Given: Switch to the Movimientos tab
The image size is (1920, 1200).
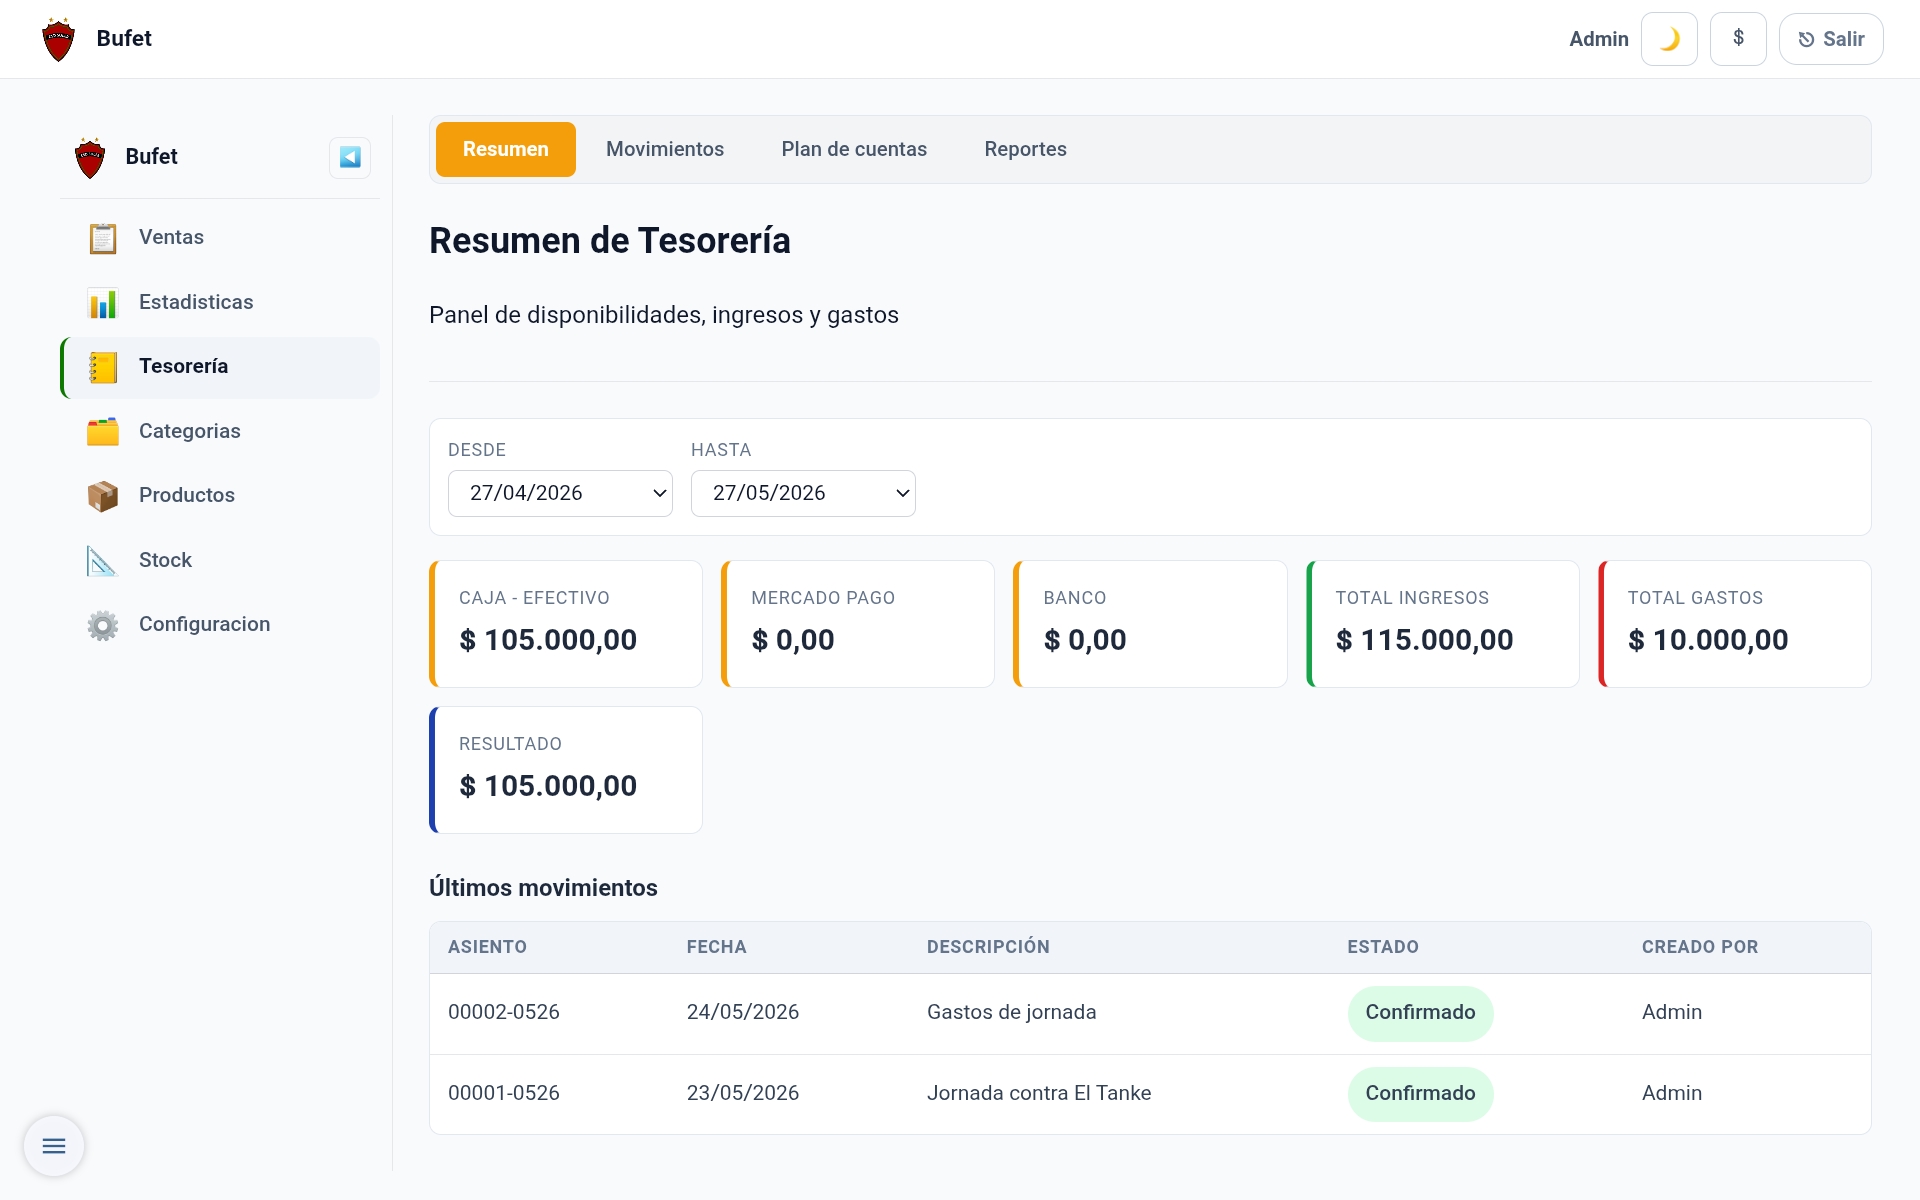Looking at the screenshot, I should coord(665,149).
